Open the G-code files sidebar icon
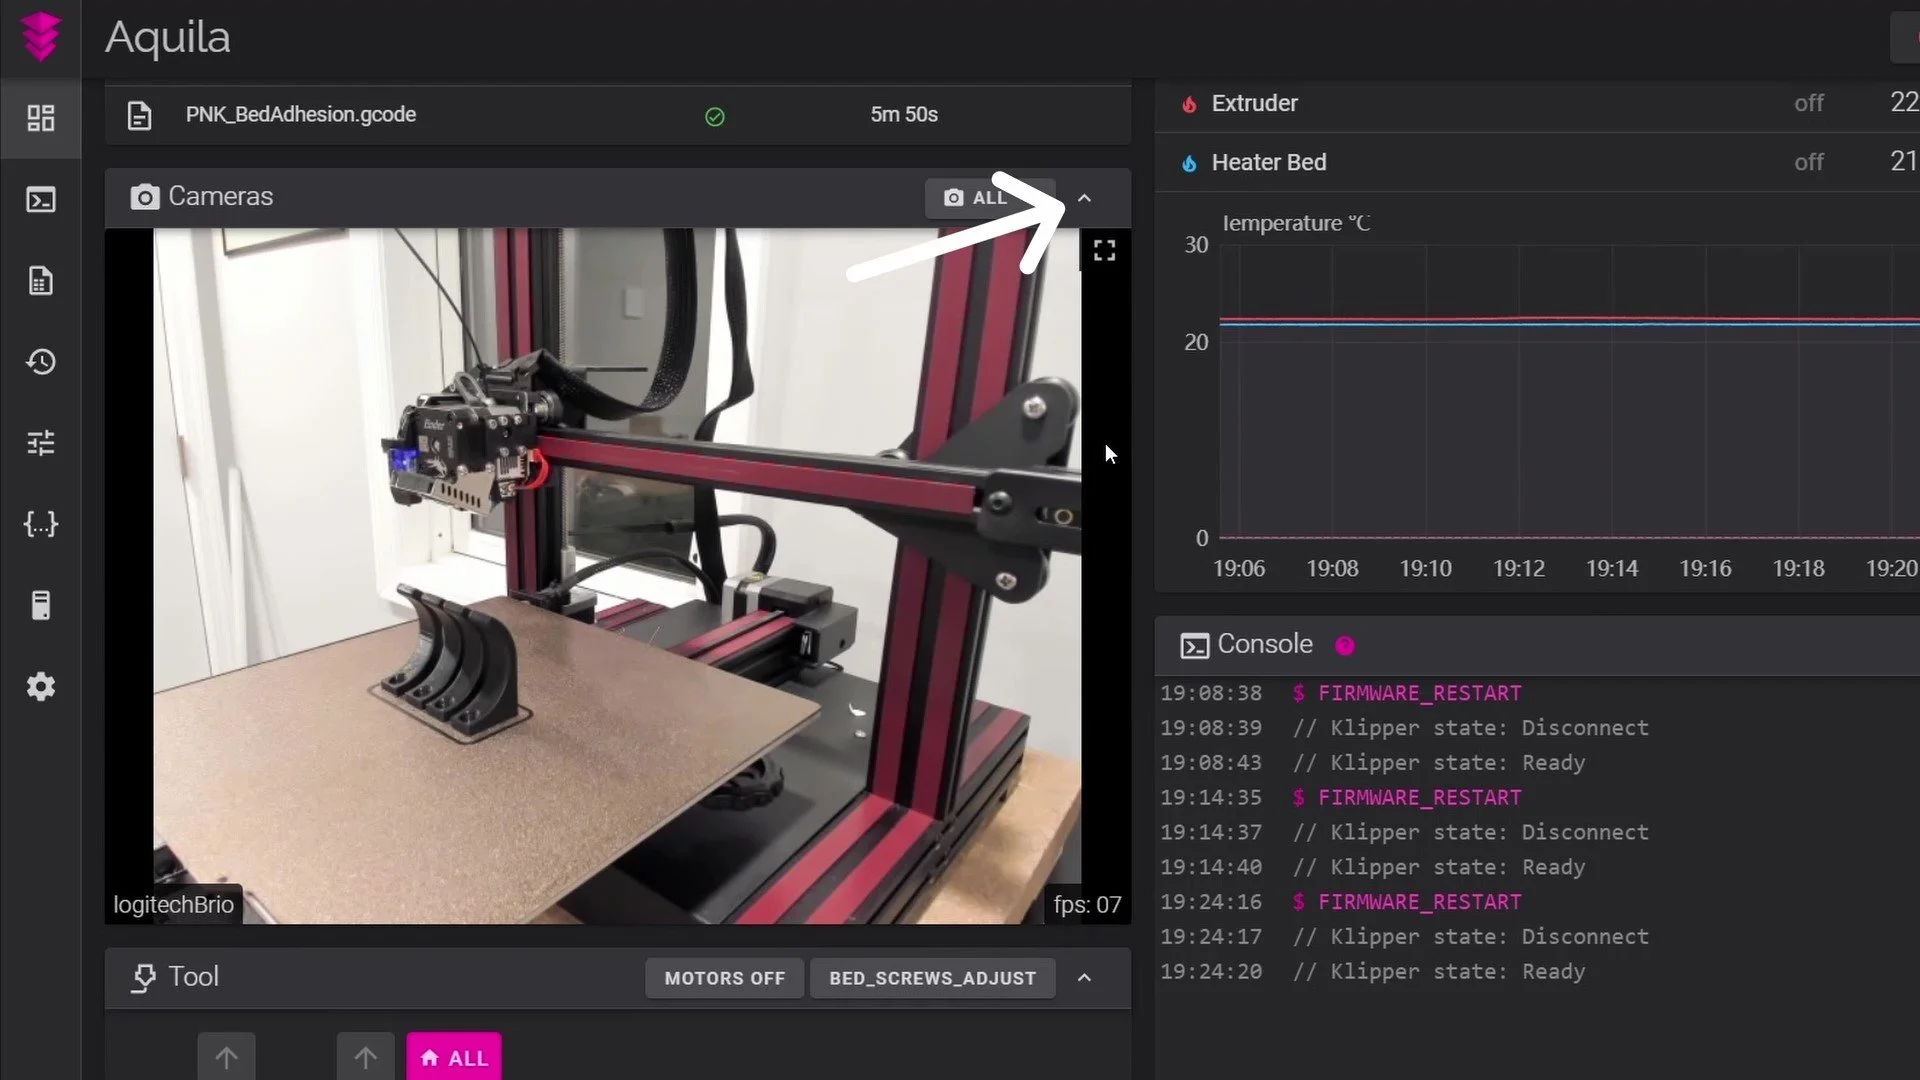 pos(40,281)
